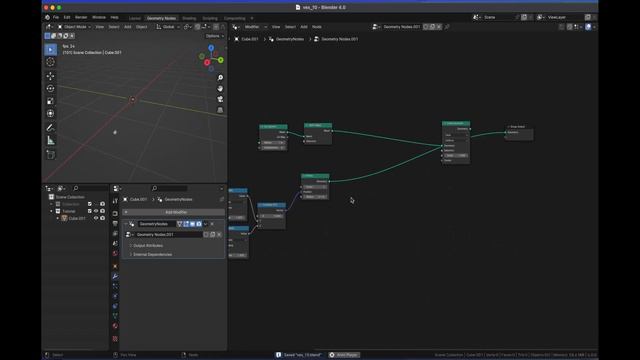Screen dimensions: 640x360
Task: Toggle Tutorial collection render camera icon
Action: click(x=103, y=211)
